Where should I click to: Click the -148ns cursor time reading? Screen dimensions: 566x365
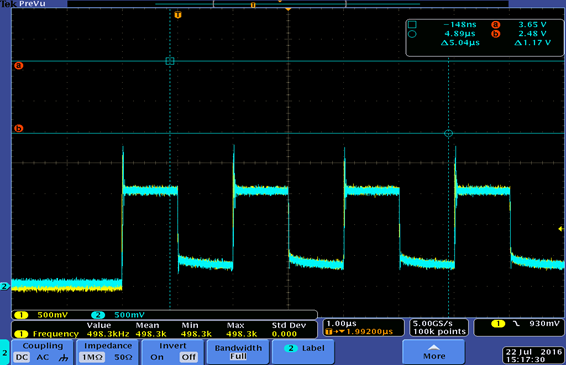[460, 25]
